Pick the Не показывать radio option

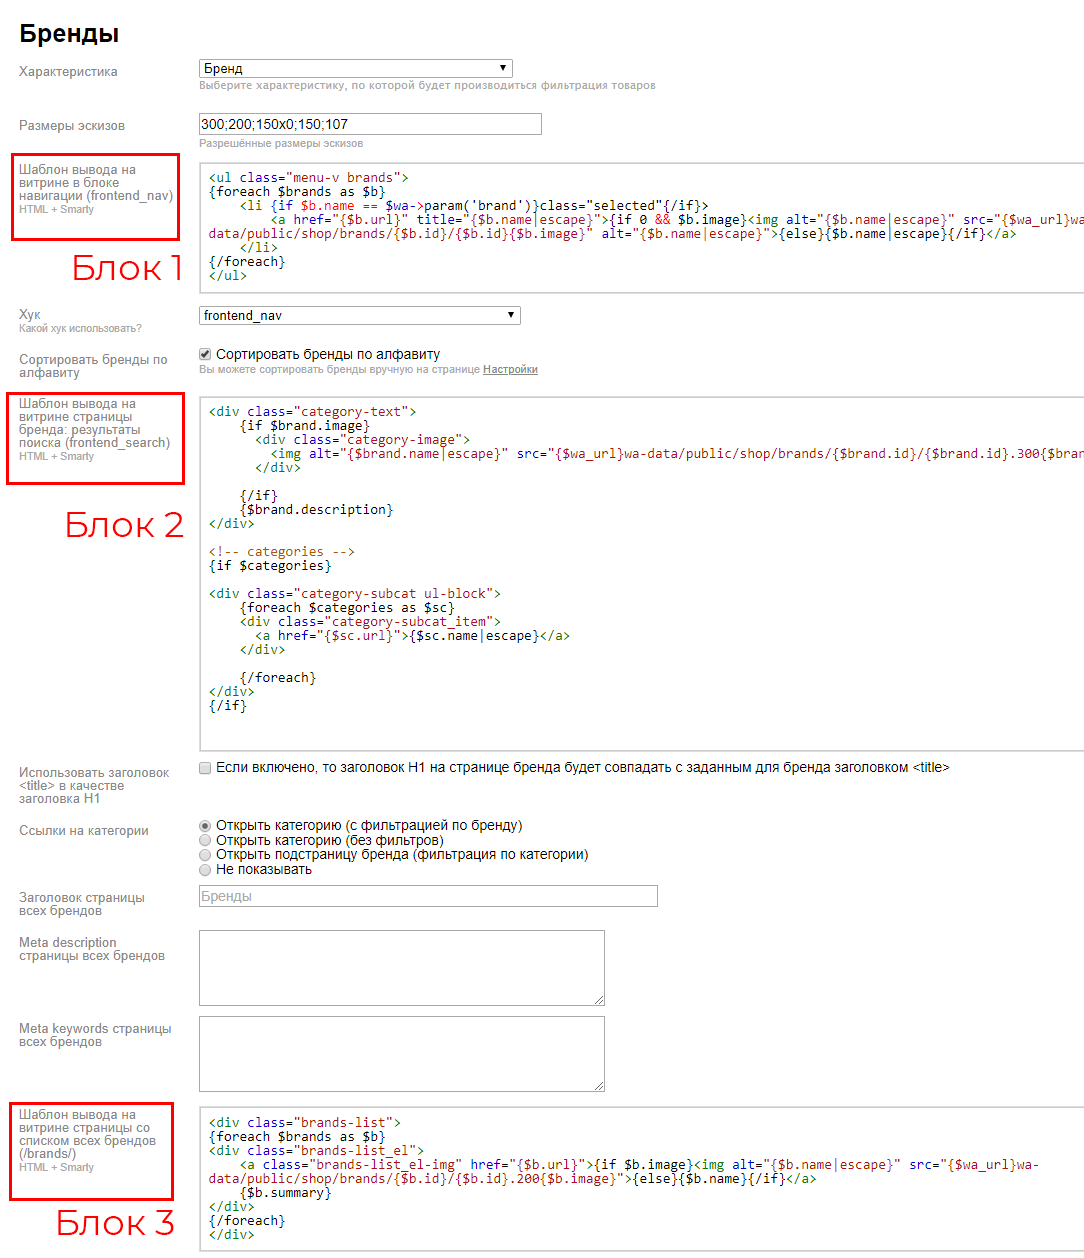point(205,870)
